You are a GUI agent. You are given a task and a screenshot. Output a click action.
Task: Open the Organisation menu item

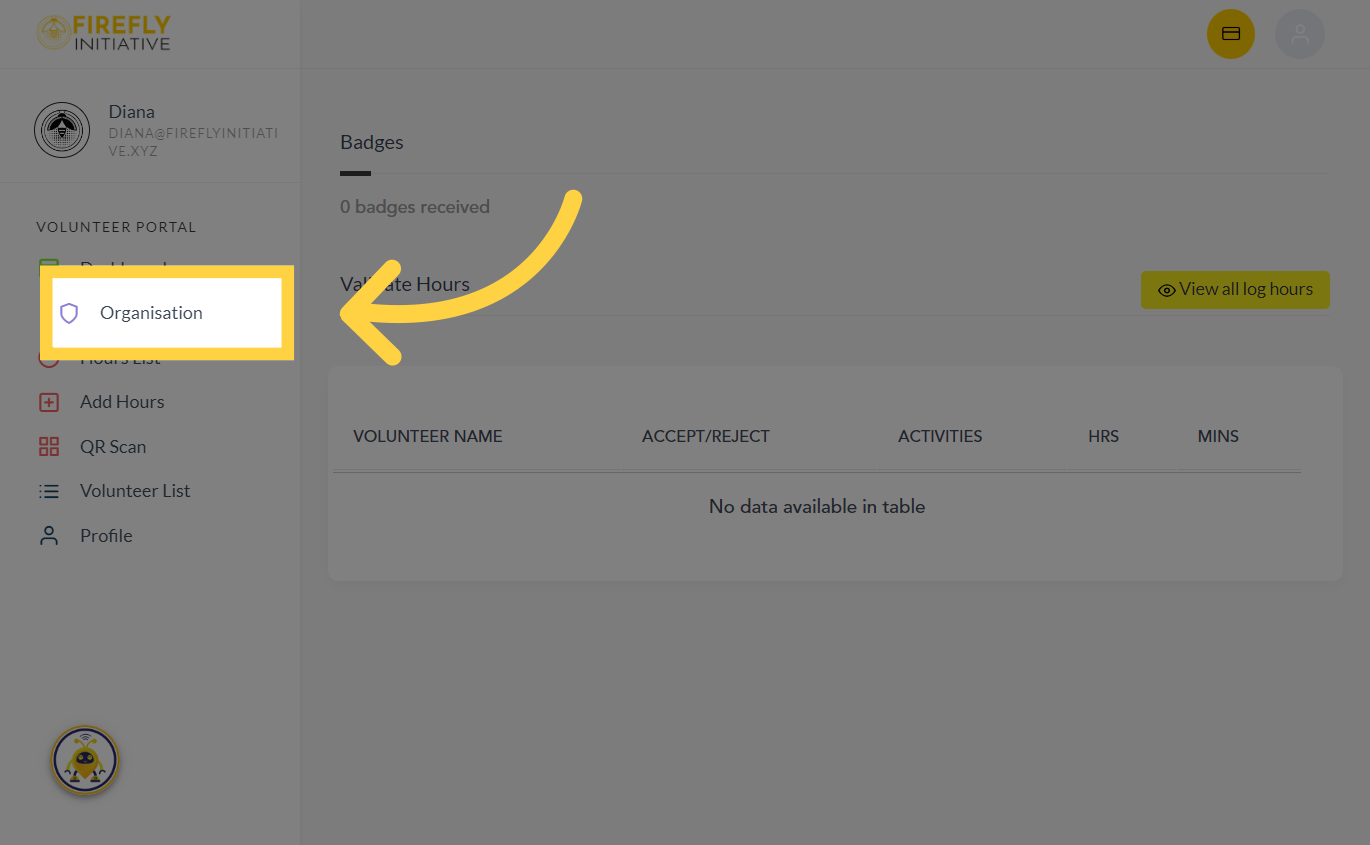coord(166,313)
